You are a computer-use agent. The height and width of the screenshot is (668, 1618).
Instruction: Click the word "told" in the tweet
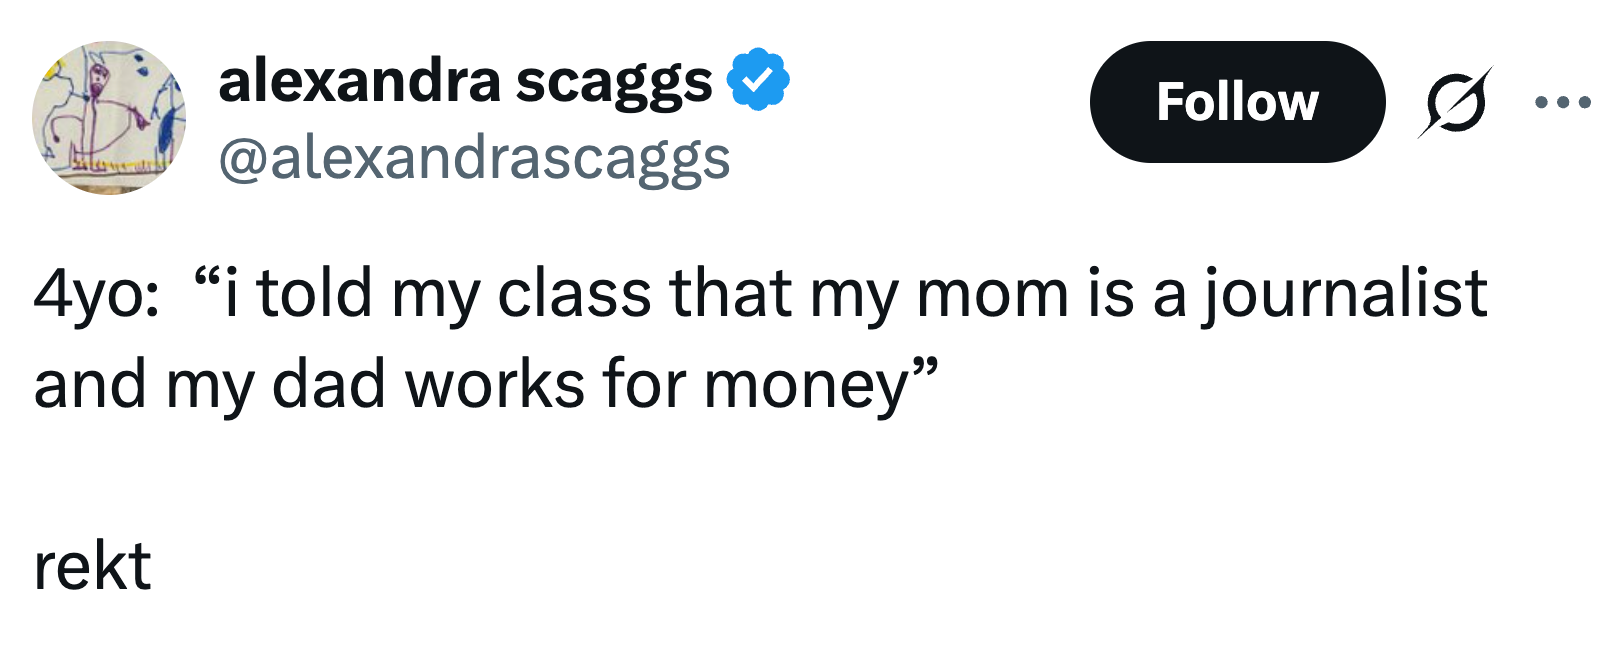click(315, 295)
